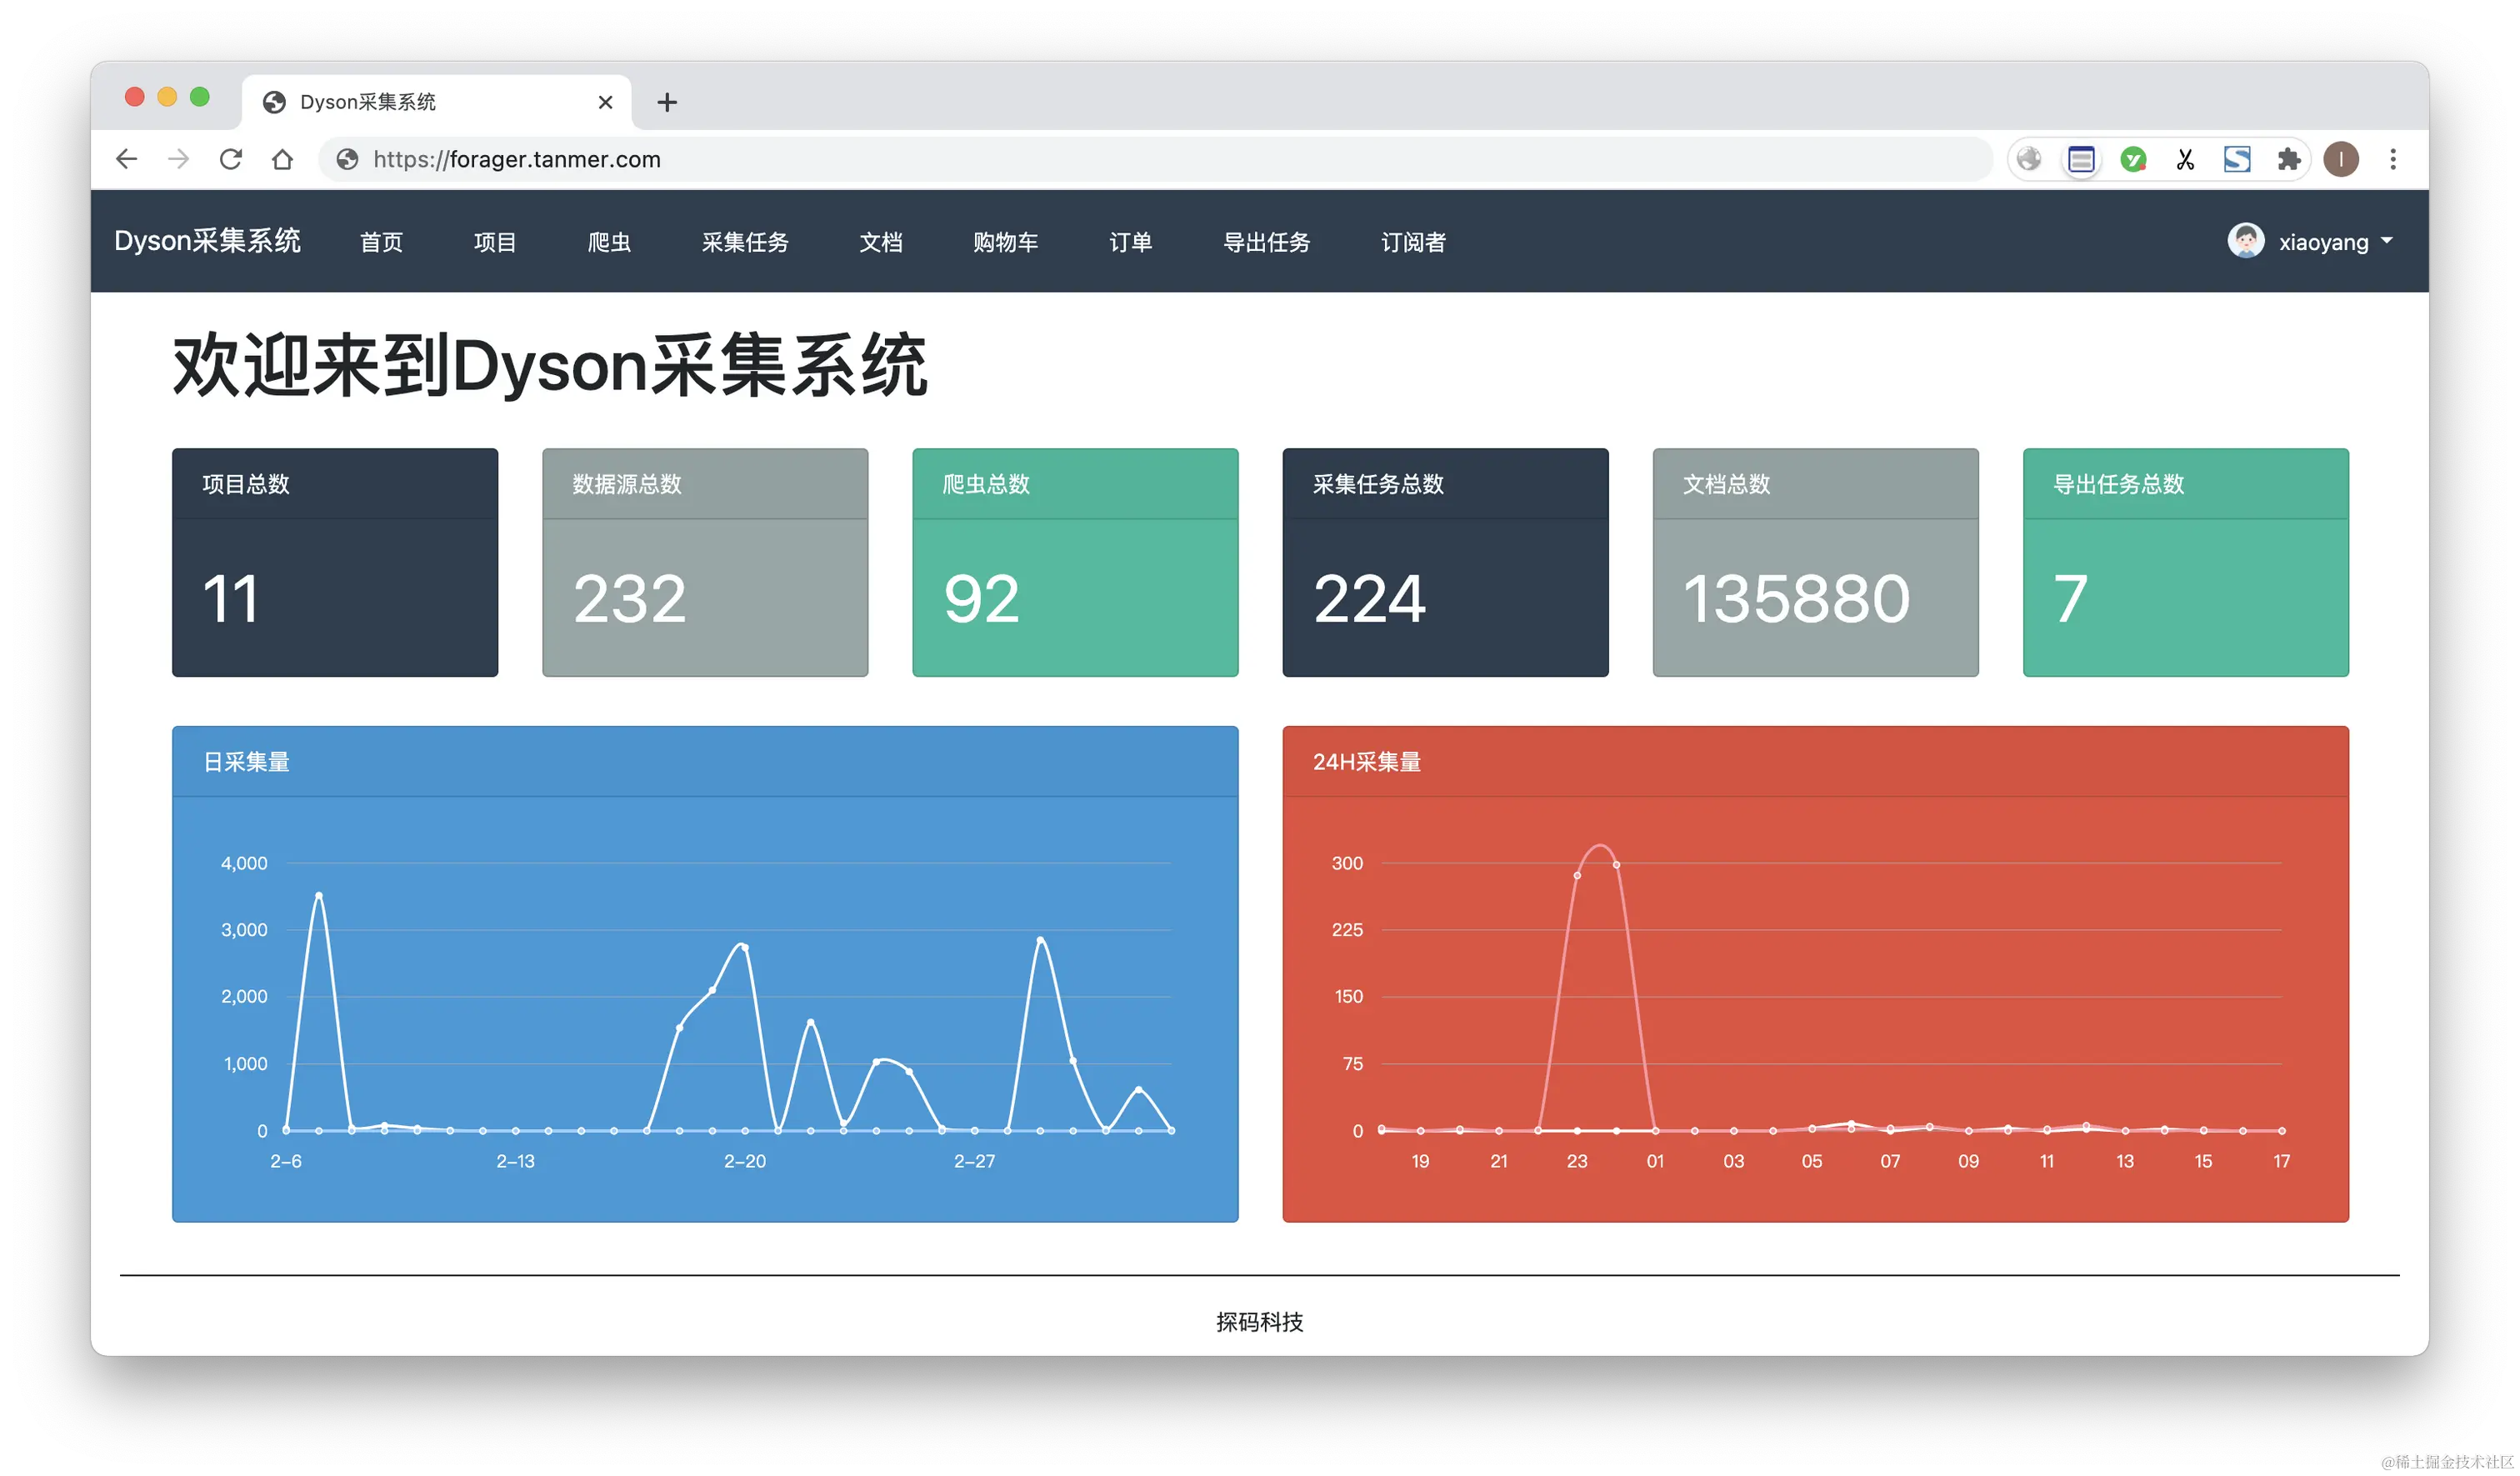The height and width of the screenshot is (1476, 2520).
Task: Click the Dyson采集系统 brand link
Action: pyautogui.click(x=207, y=241)
